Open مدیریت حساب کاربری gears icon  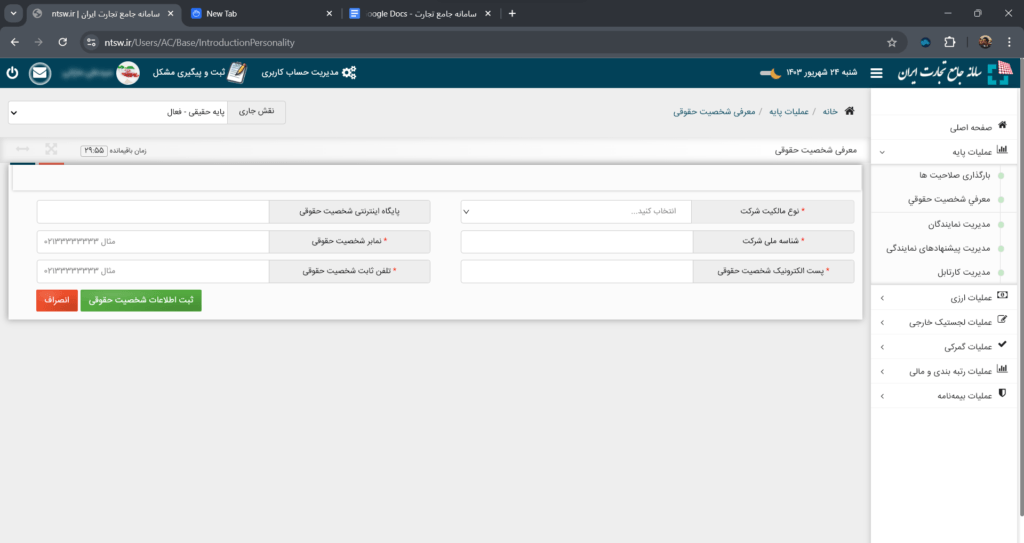point(349,73)
